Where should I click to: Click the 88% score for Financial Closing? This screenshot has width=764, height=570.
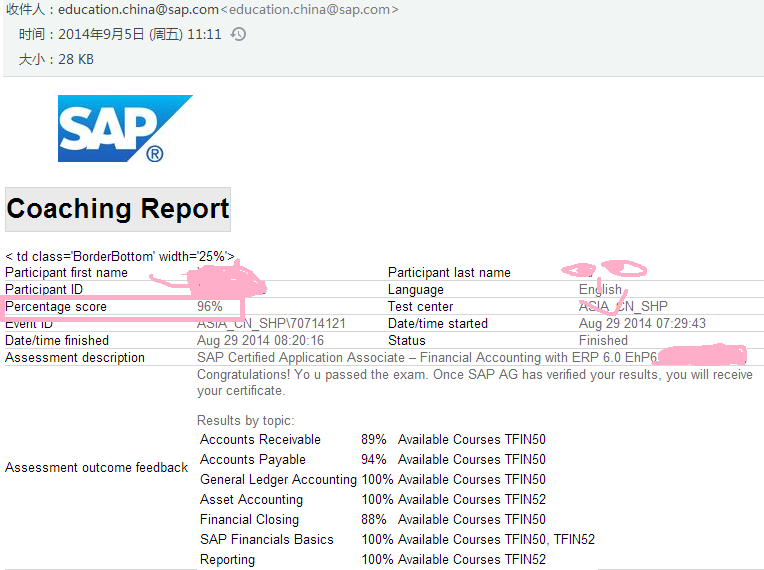point(374,519)
